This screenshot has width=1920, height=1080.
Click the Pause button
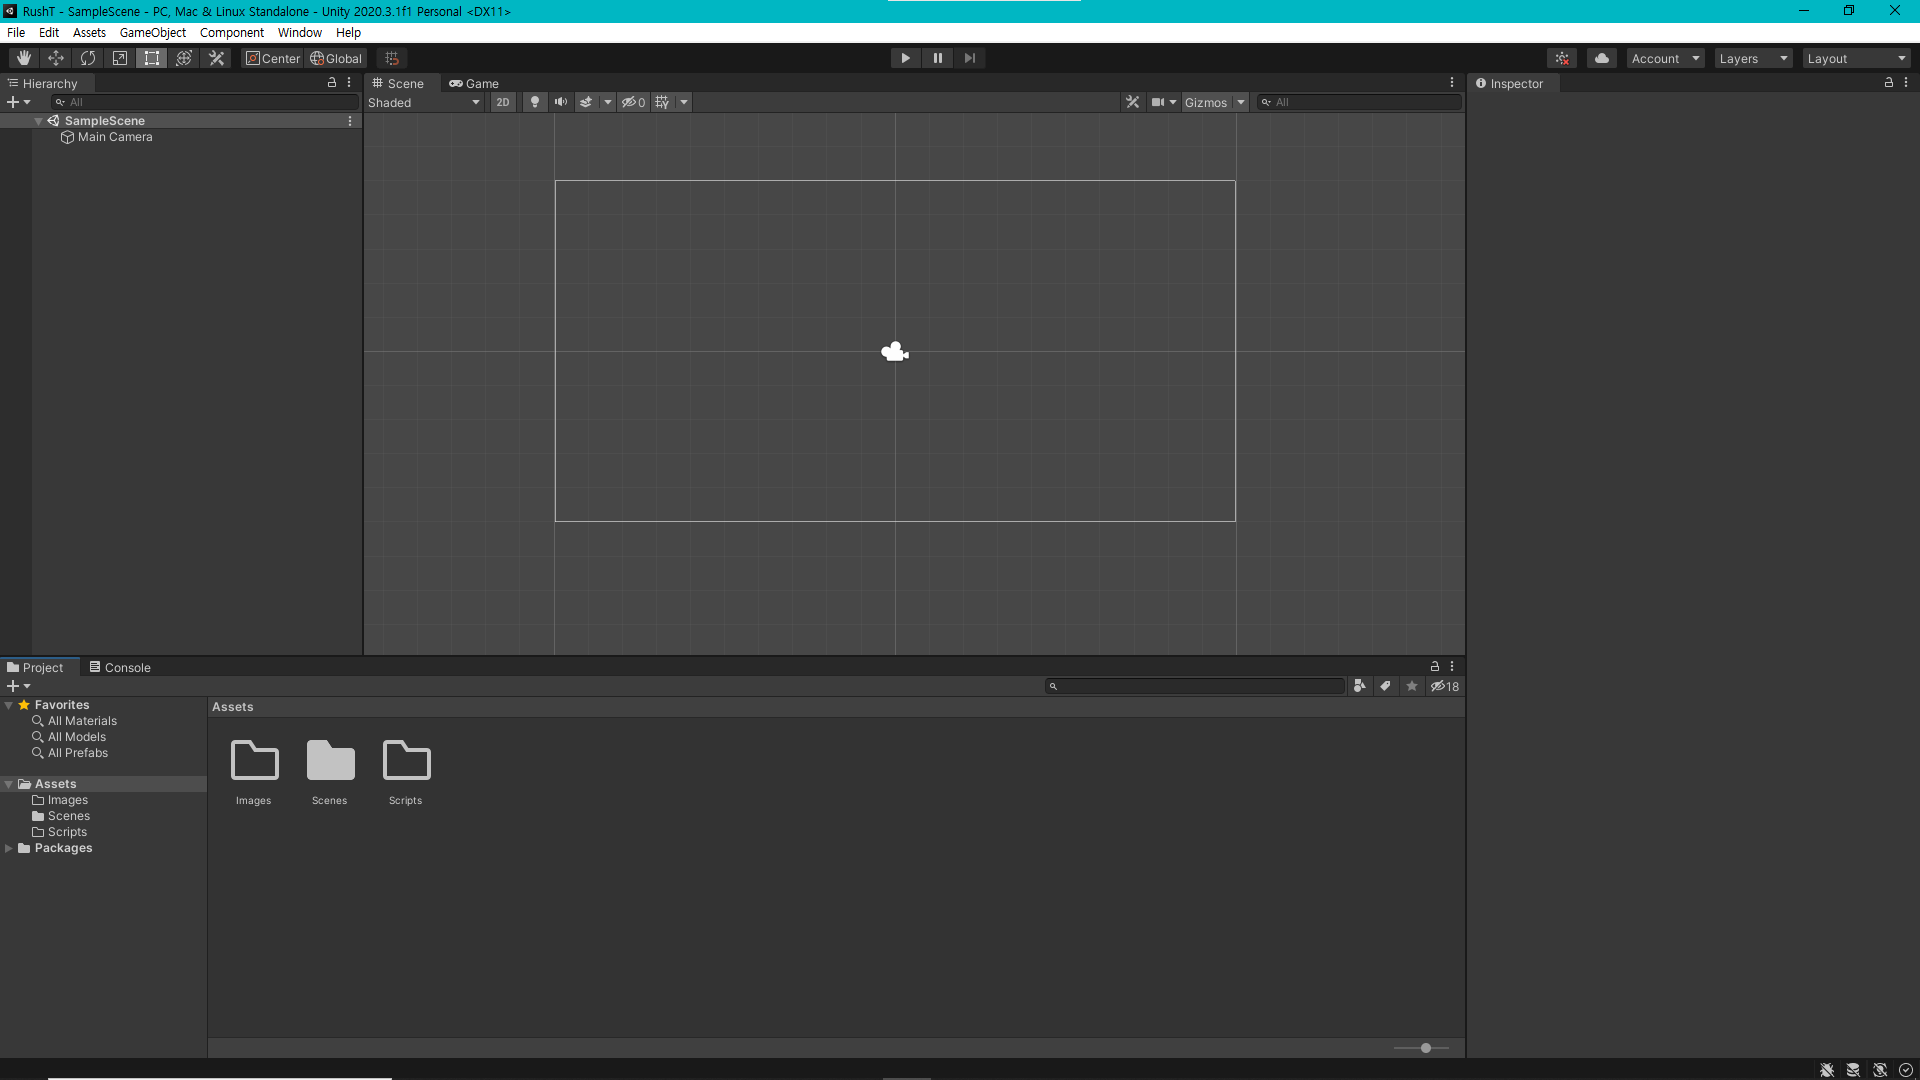(x=937, y=58)
